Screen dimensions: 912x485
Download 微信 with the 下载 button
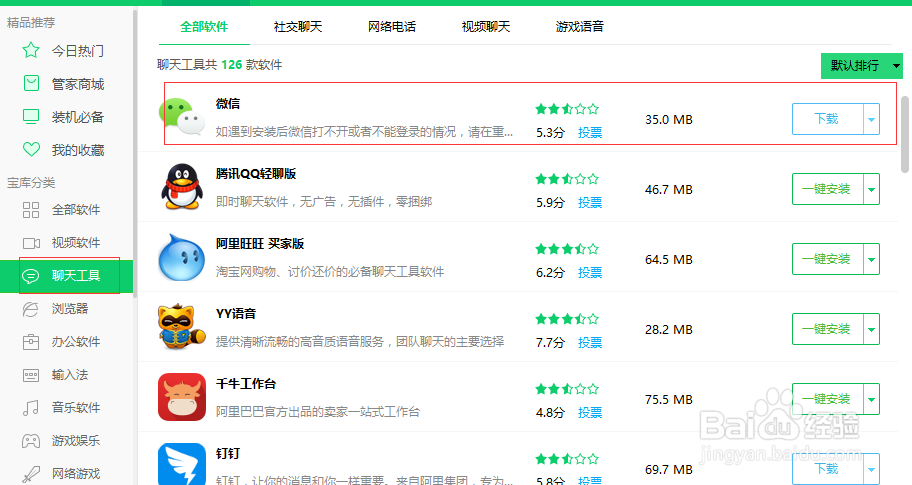828,119
